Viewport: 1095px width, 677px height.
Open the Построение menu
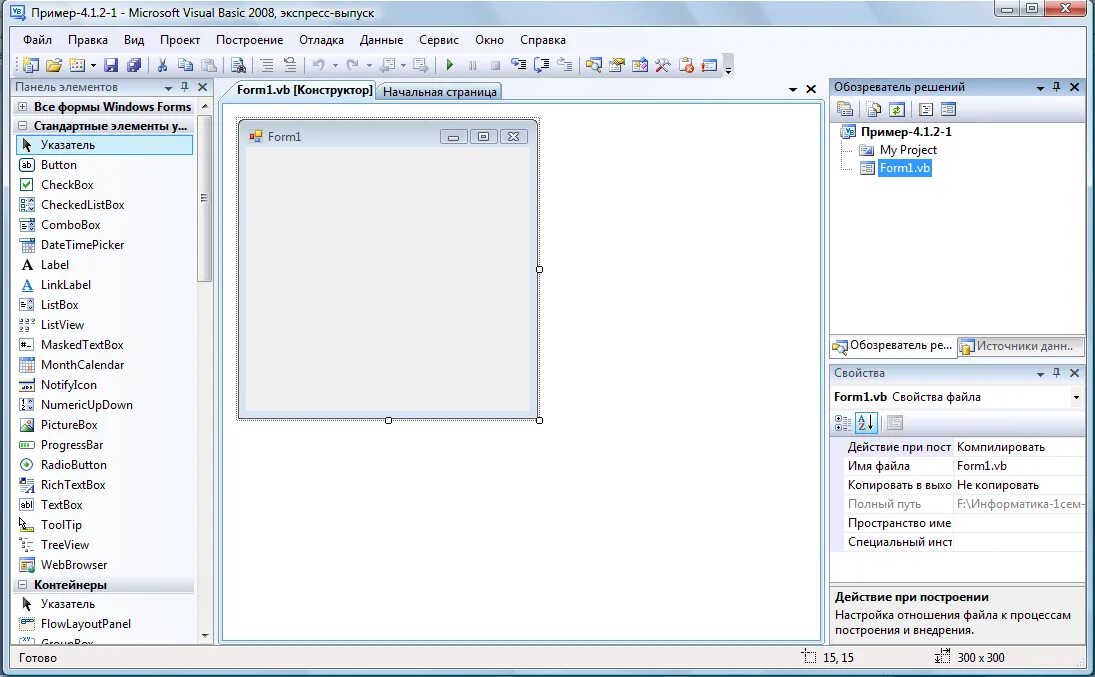click(249, 40)
